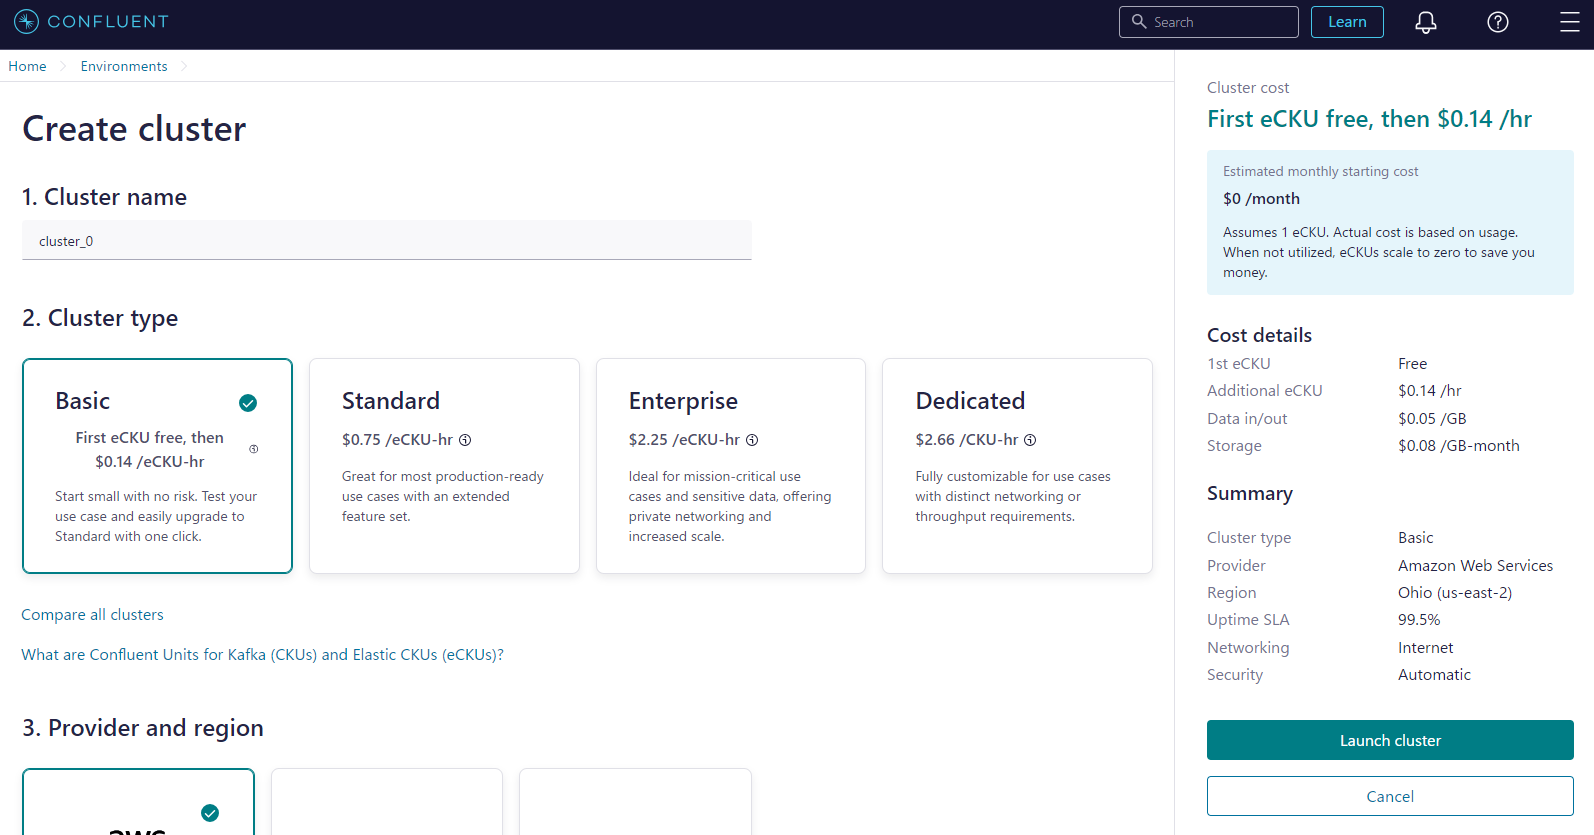Click the 'Additional eCKU' label
Image resolution: width=1594 pixels, height=835 pixels.
tap(1264, 391)
